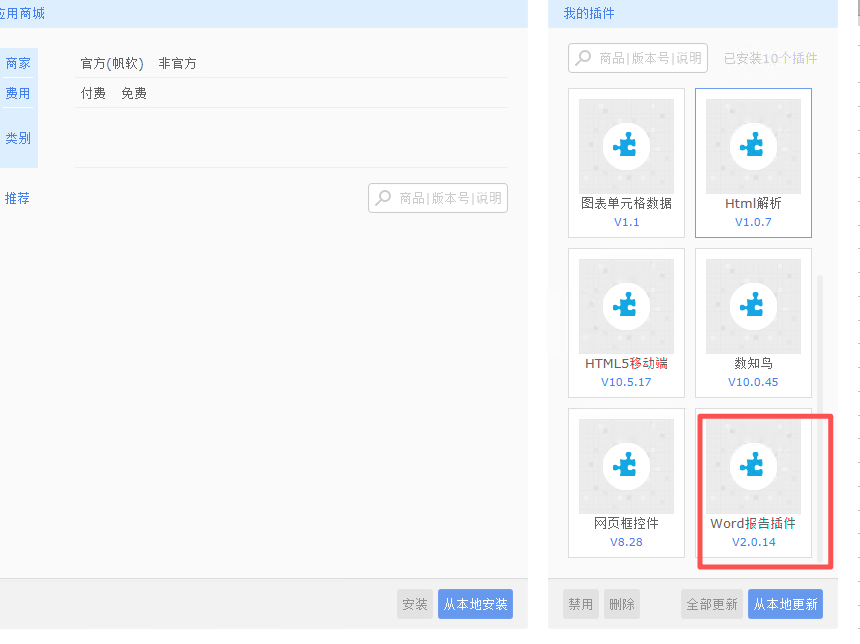Screen dimensions: 860x644
Task: Filter by 非官方 merchant
Action: pos(177,64)
